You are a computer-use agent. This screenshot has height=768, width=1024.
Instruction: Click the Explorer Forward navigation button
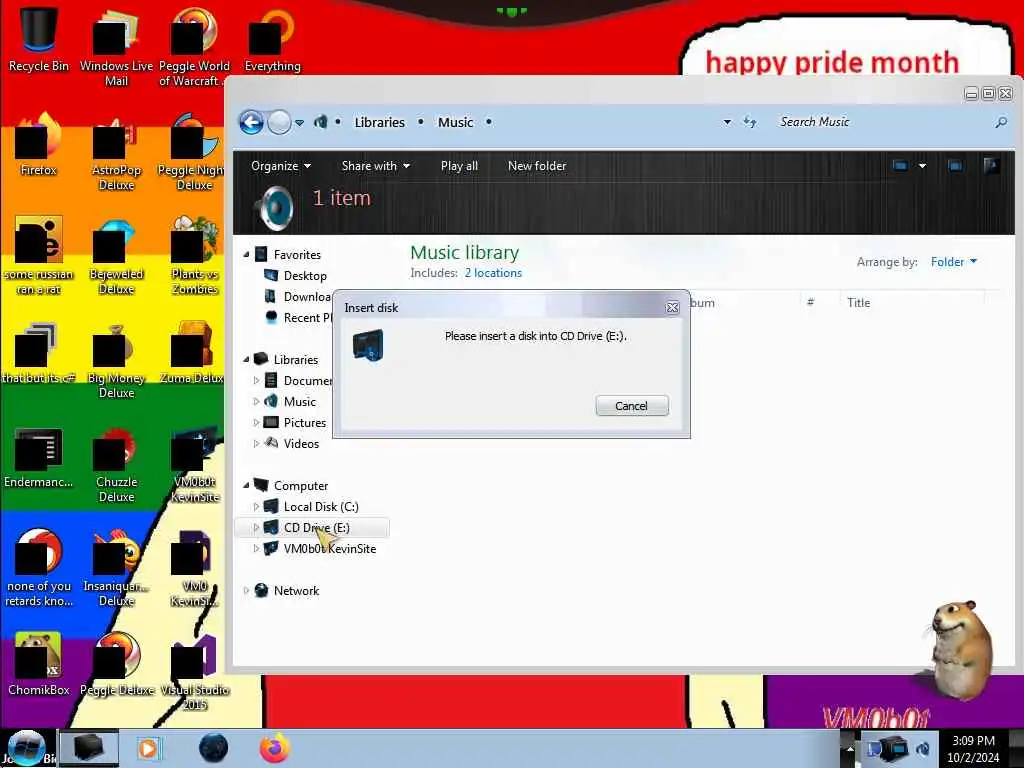click(280, 122)
